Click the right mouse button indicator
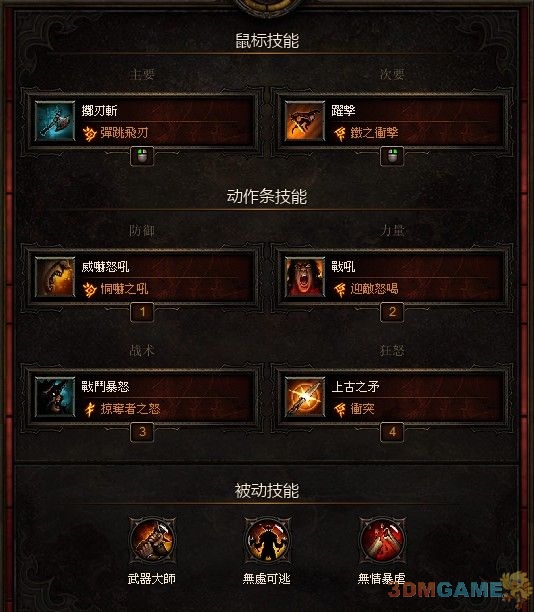 pos(392,156)
